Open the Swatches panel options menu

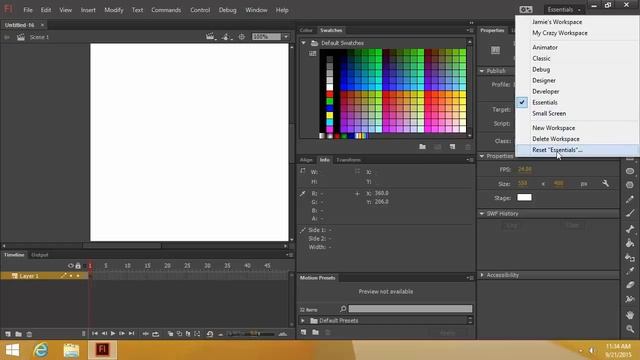point(470,30)
